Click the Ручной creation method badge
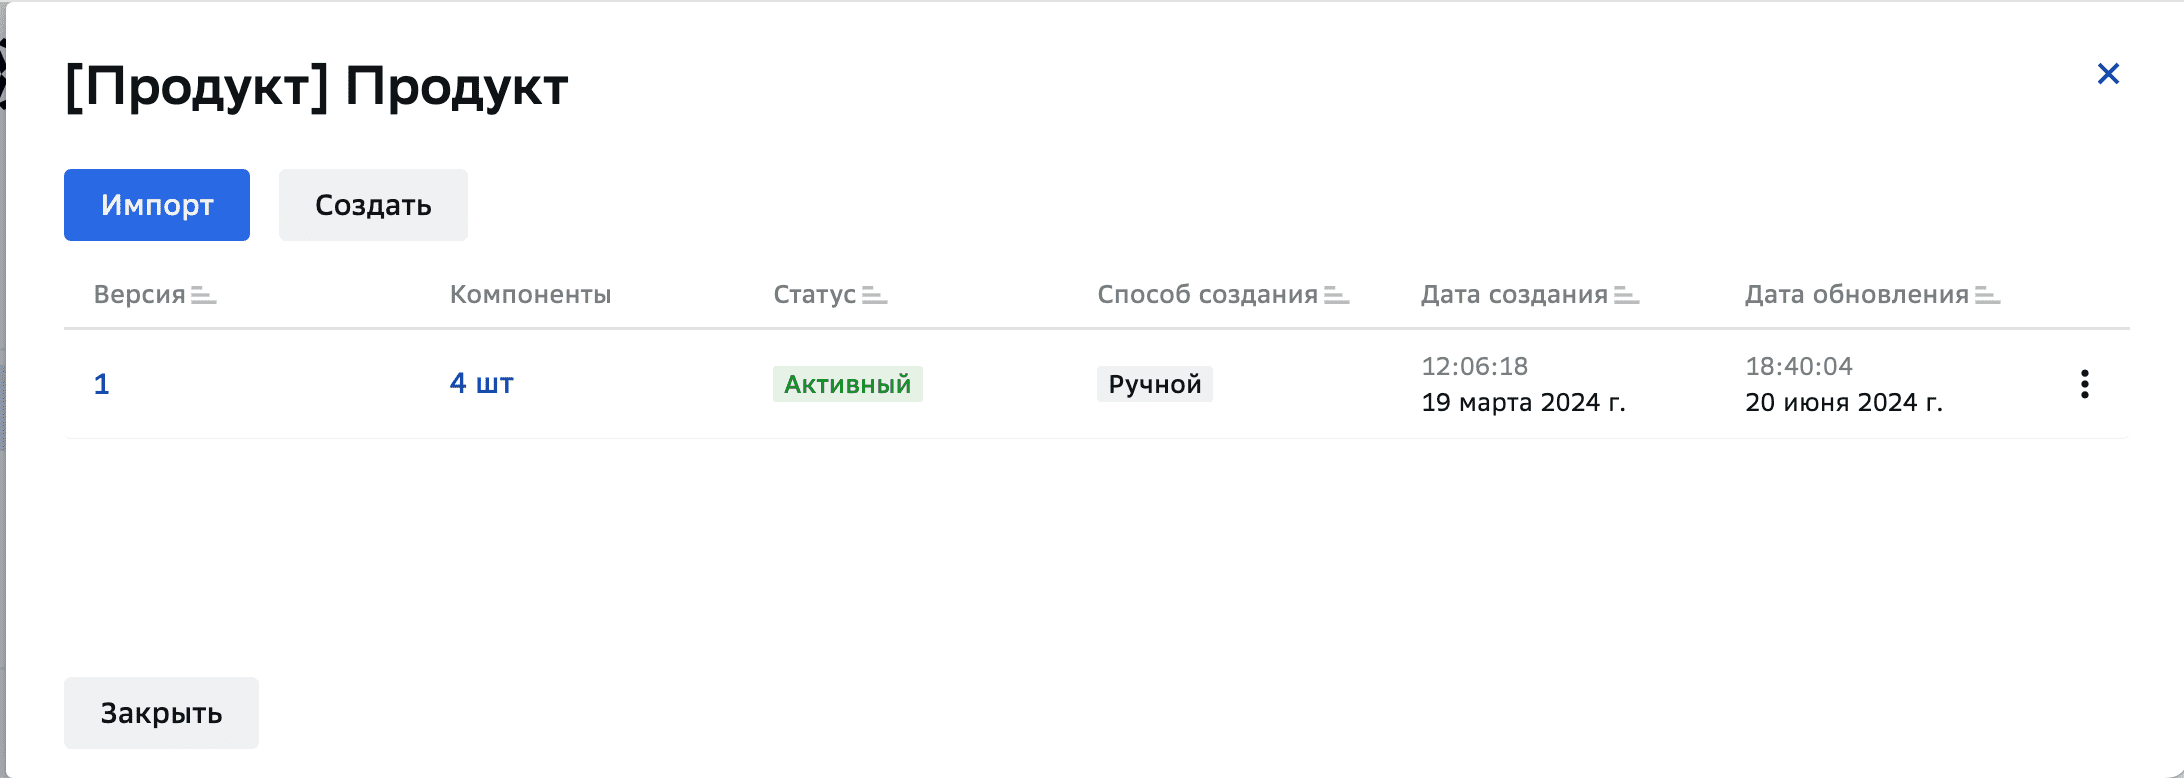Viewport: 2184px width, 778px height. click(1155, 383)
